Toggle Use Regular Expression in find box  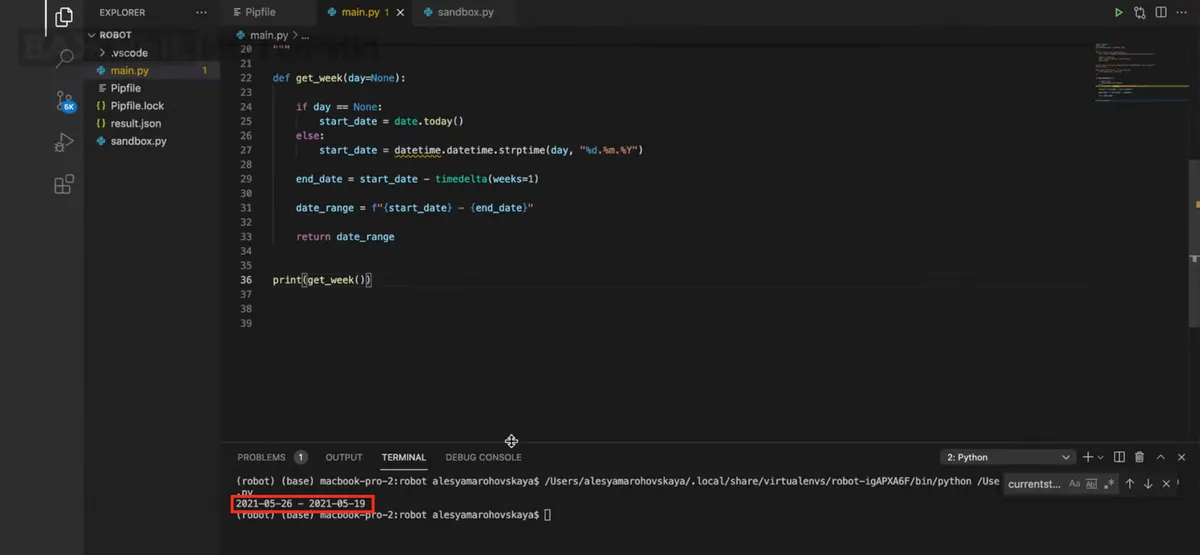pyautogui.click(x=1109, y=484)
